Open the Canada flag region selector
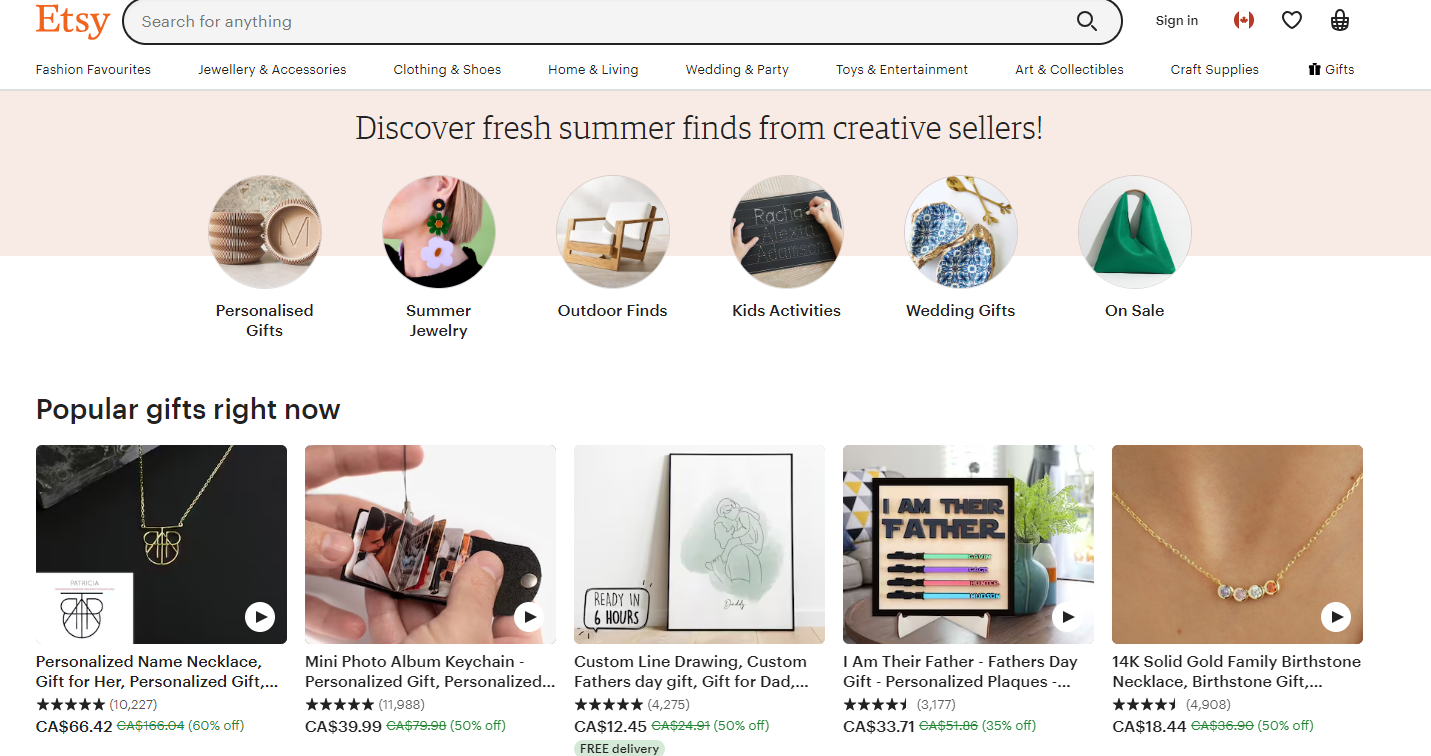This screenshot has width=1431, height=756. click(x=1244, y=20)
